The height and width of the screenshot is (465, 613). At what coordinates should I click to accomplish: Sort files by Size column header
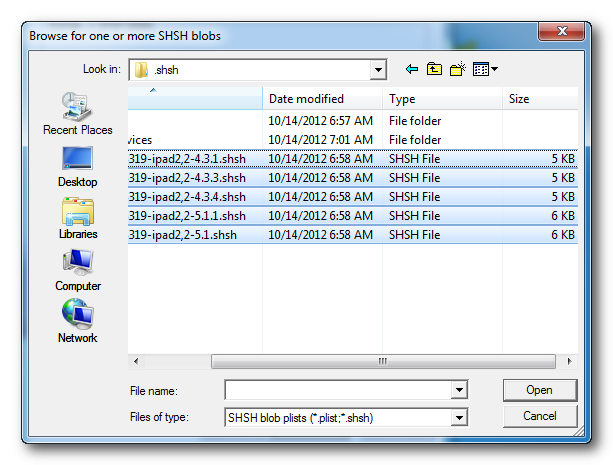pos(539,99)
